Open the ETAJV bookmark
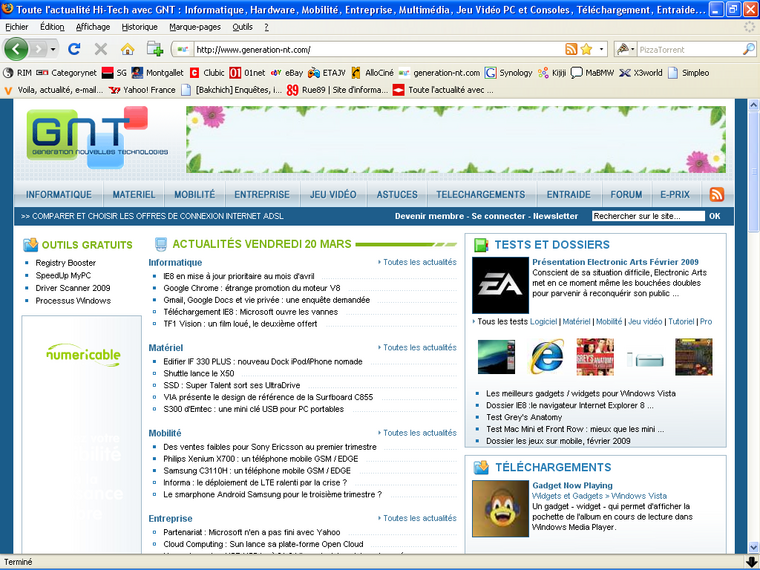 click(x=327, y=73)
